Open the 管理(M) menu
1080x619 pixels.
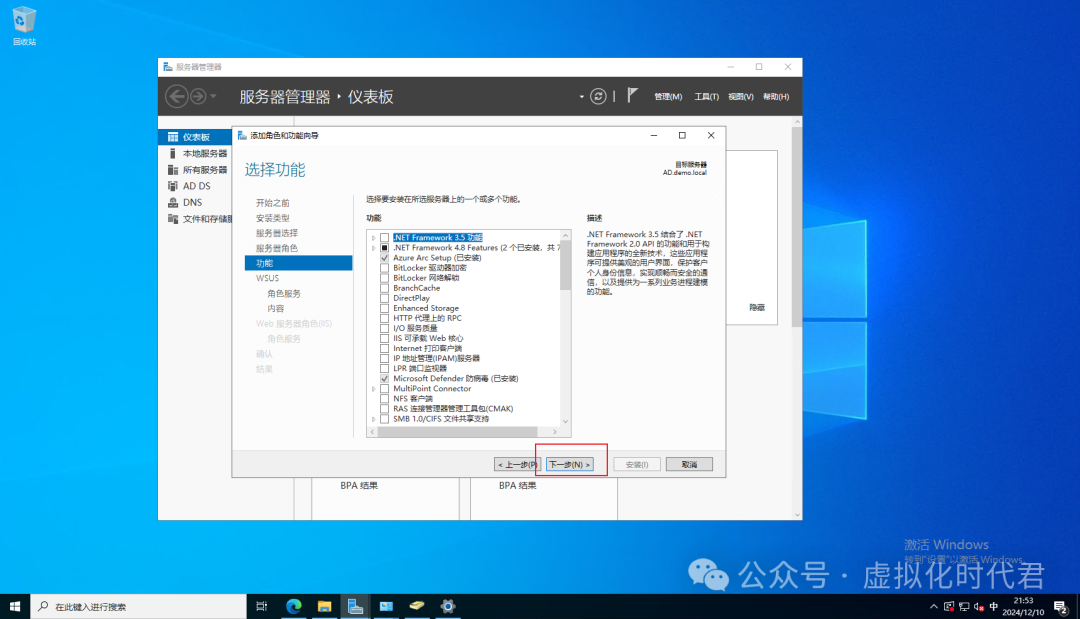point(667,96)
